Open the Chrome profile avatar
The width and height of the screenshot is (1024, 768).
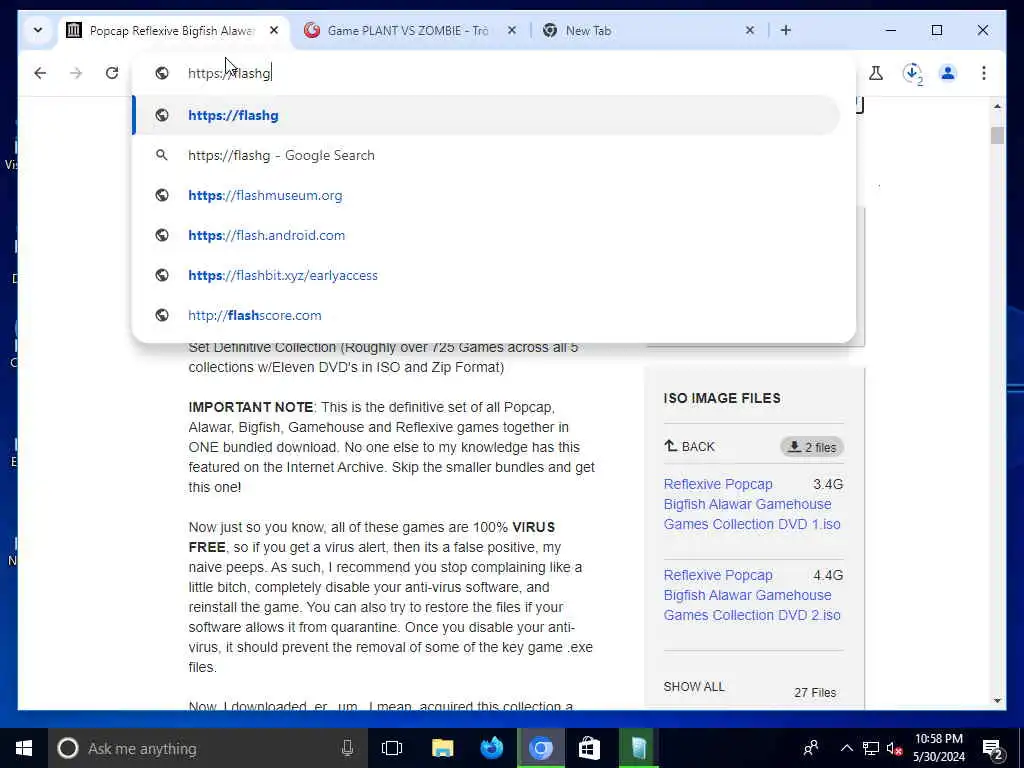[948, 73]
